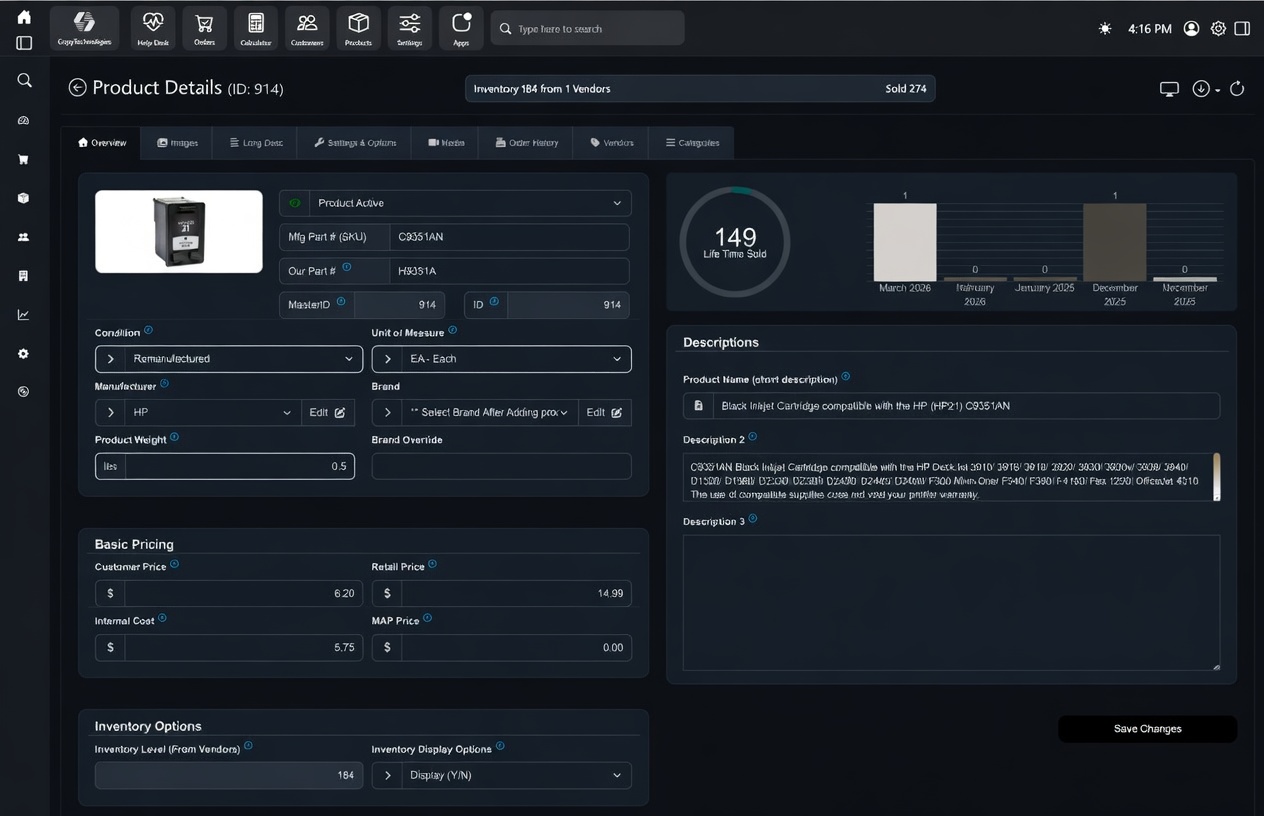The height and width of the screenshot is (816, 1264).
Task: Toggle the right side panel icon
Action: 1242,29
